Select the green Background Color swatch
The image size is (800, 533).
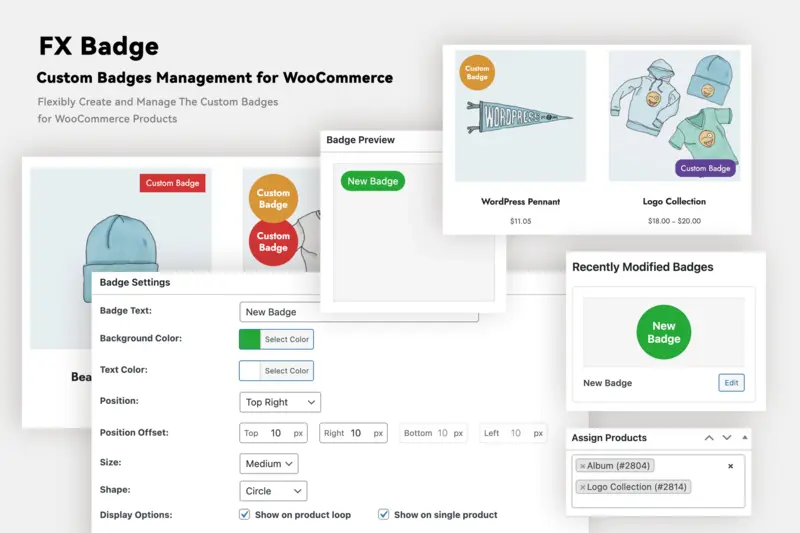click(250, 339)
